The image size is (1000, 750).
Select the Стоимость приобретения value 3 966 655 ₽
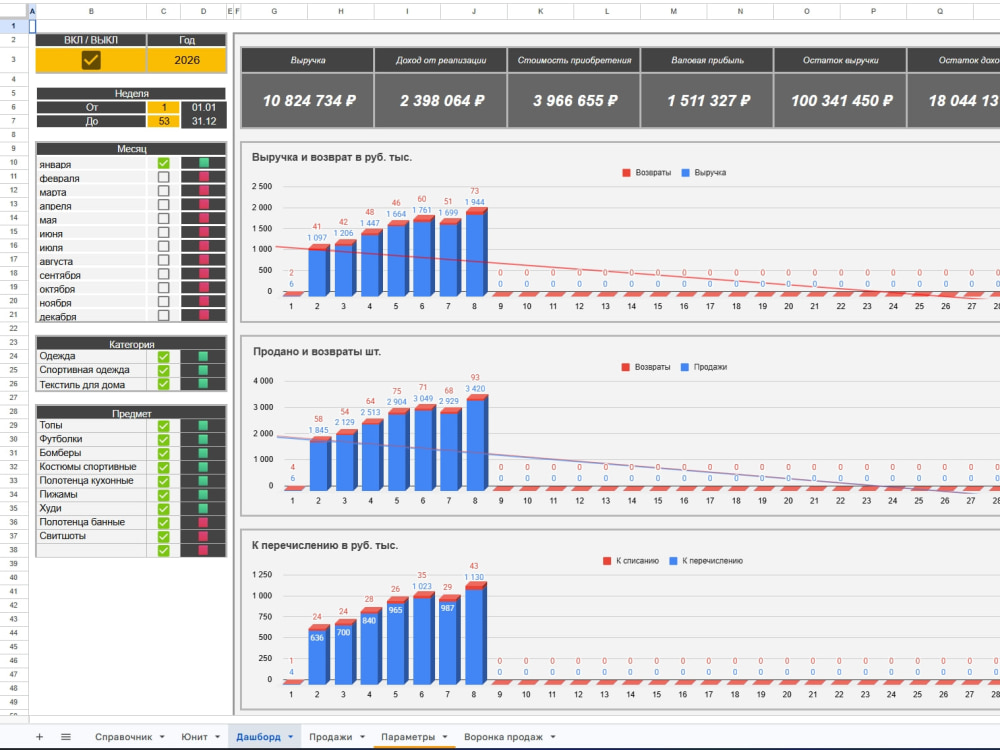coord(575,101)
